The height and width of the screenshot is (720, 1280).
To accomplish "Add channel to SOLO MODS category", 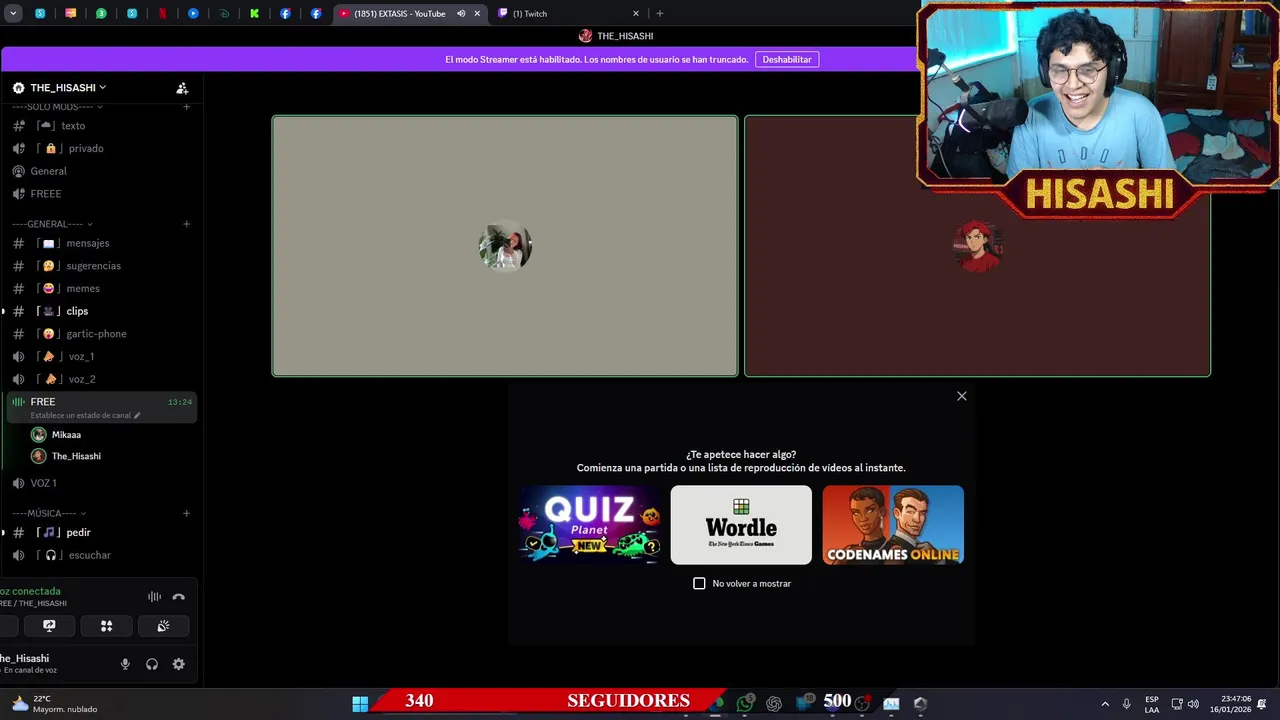I will 186,107.
